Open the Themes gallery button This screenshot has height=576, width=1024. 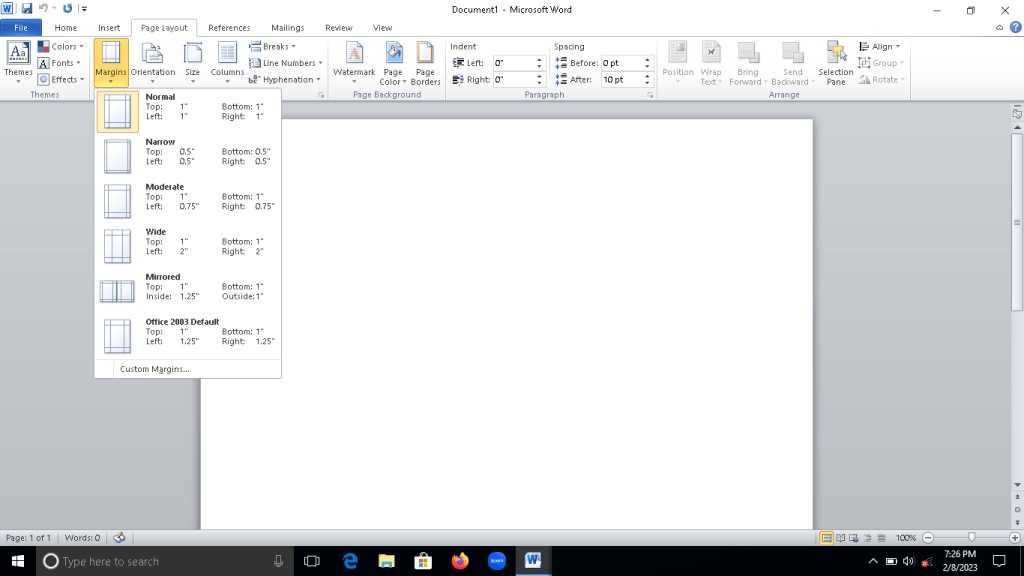click(18, 62)
